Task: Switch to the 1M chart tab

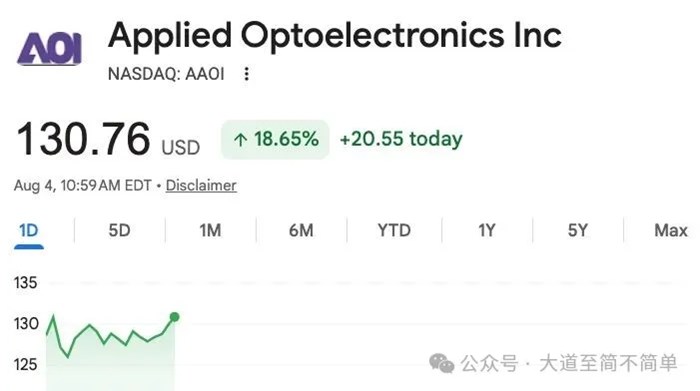Action: [x=210, y=231]
